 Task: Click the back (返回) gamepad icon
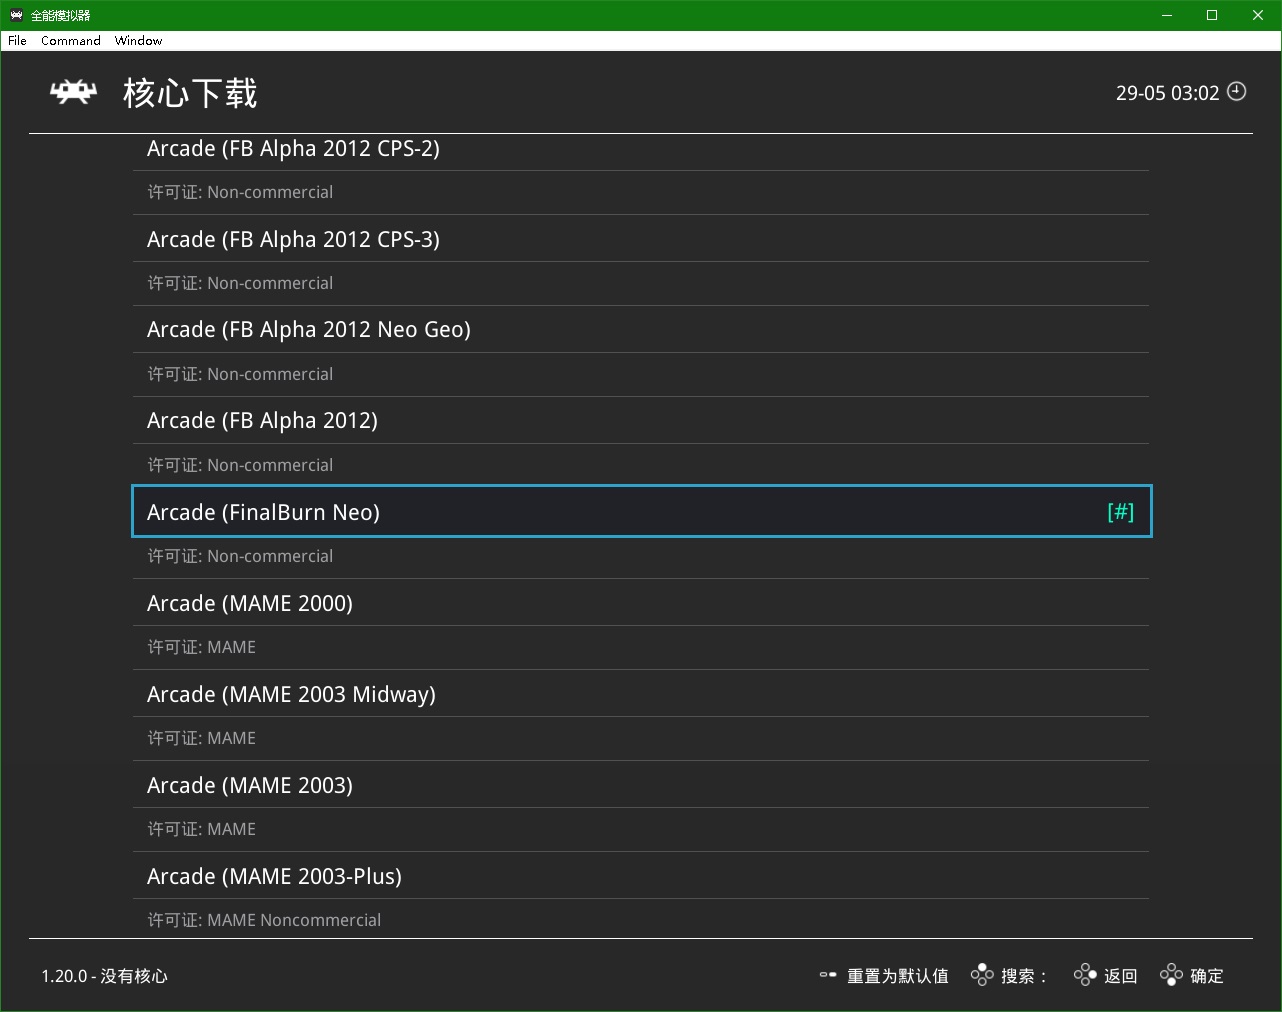pos(1085,975)
